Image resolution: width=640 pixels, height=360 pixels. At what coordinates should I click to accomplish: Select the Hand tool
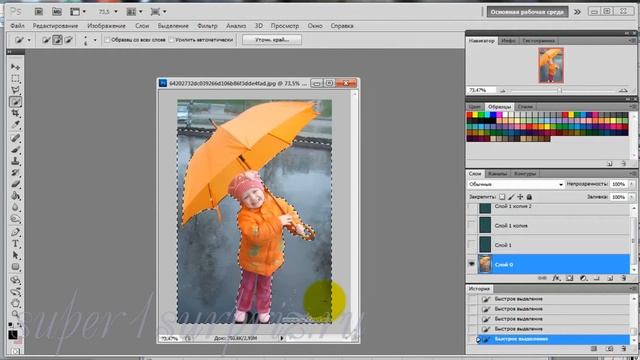(x=15, y=303)
